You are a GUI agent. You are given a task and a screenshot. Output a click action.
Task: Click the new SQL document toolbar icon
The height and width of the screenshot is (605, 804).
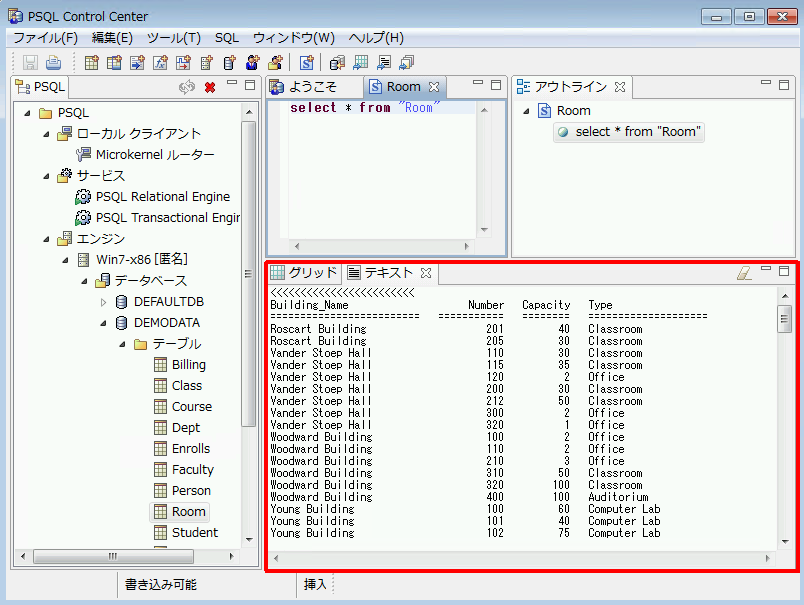tap(306, 63)
